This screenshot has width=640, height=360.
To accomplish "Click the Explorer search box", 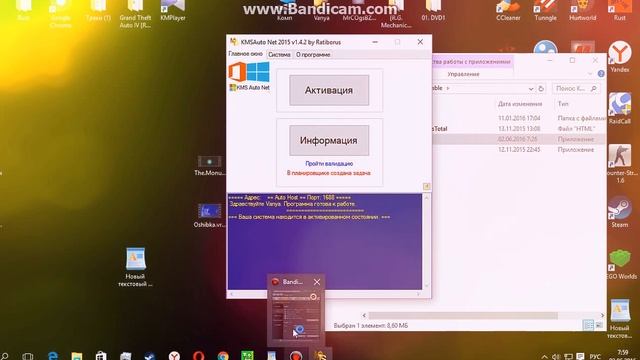I will pyautogui.click(x=576, y=88).
